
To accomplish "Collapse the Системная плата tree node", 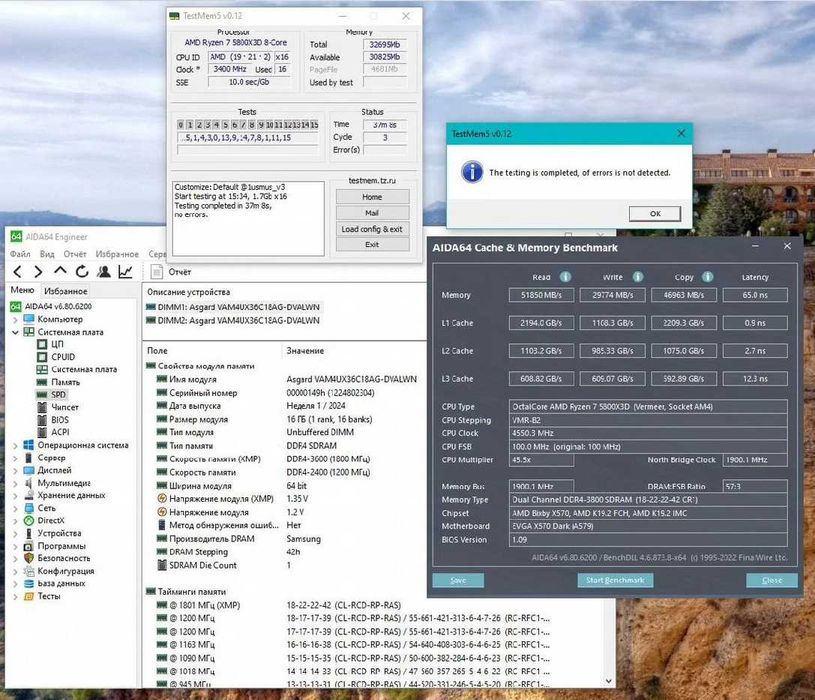I will coord(14,331).
